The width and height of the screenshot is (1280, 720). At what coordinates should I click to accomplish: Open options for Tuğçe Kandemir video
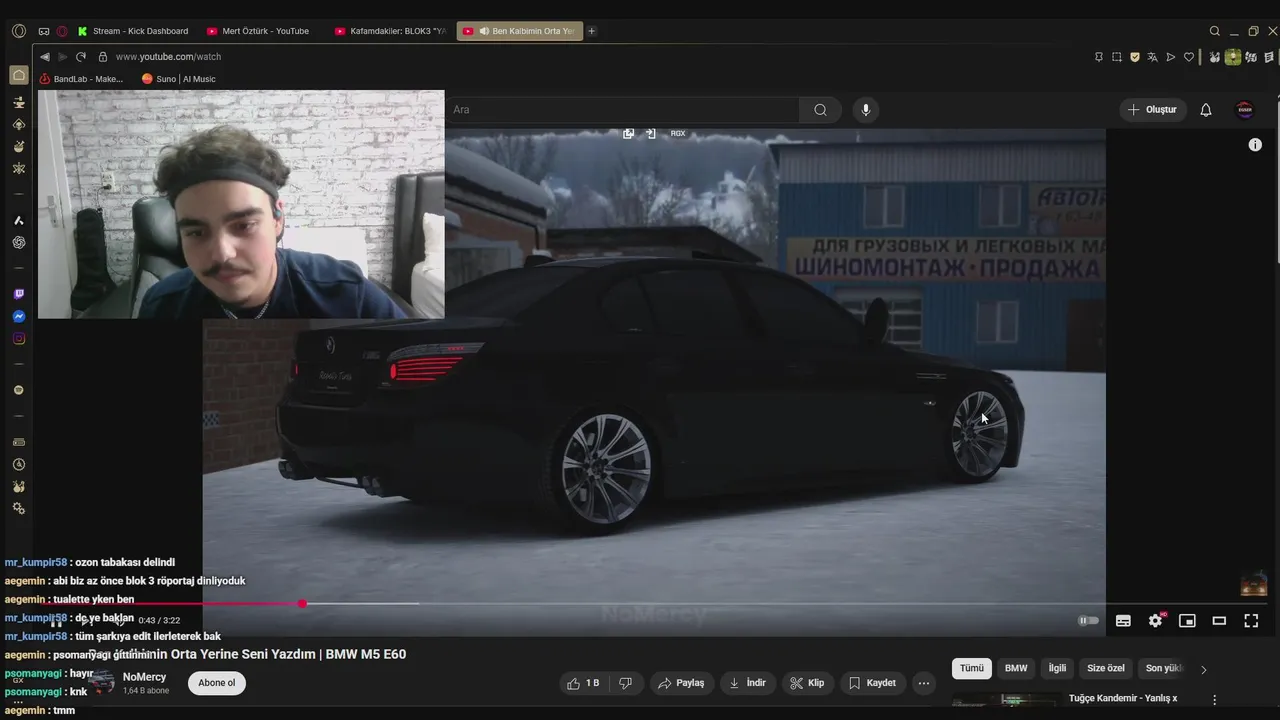coord(1214,700)
